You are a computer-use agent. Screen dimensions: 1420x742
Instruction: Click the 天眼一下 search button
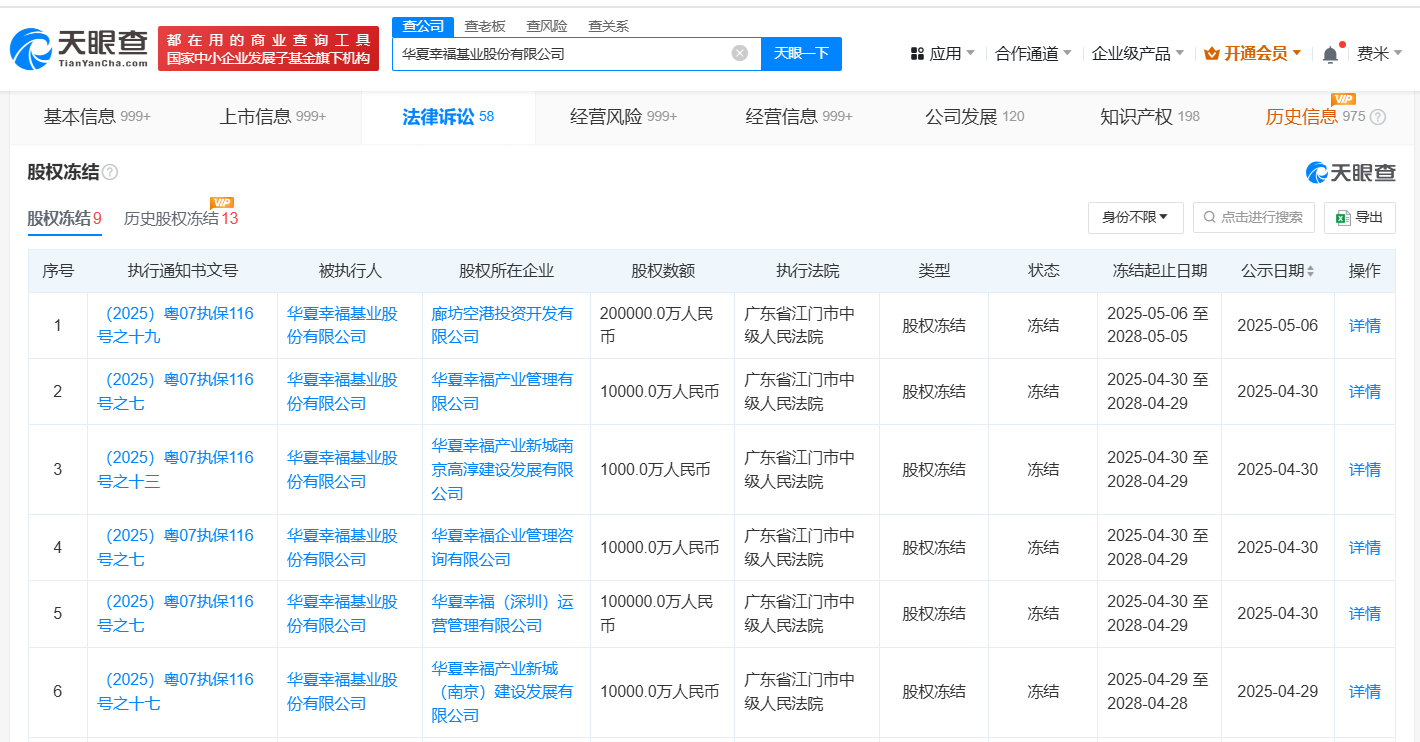801,53
